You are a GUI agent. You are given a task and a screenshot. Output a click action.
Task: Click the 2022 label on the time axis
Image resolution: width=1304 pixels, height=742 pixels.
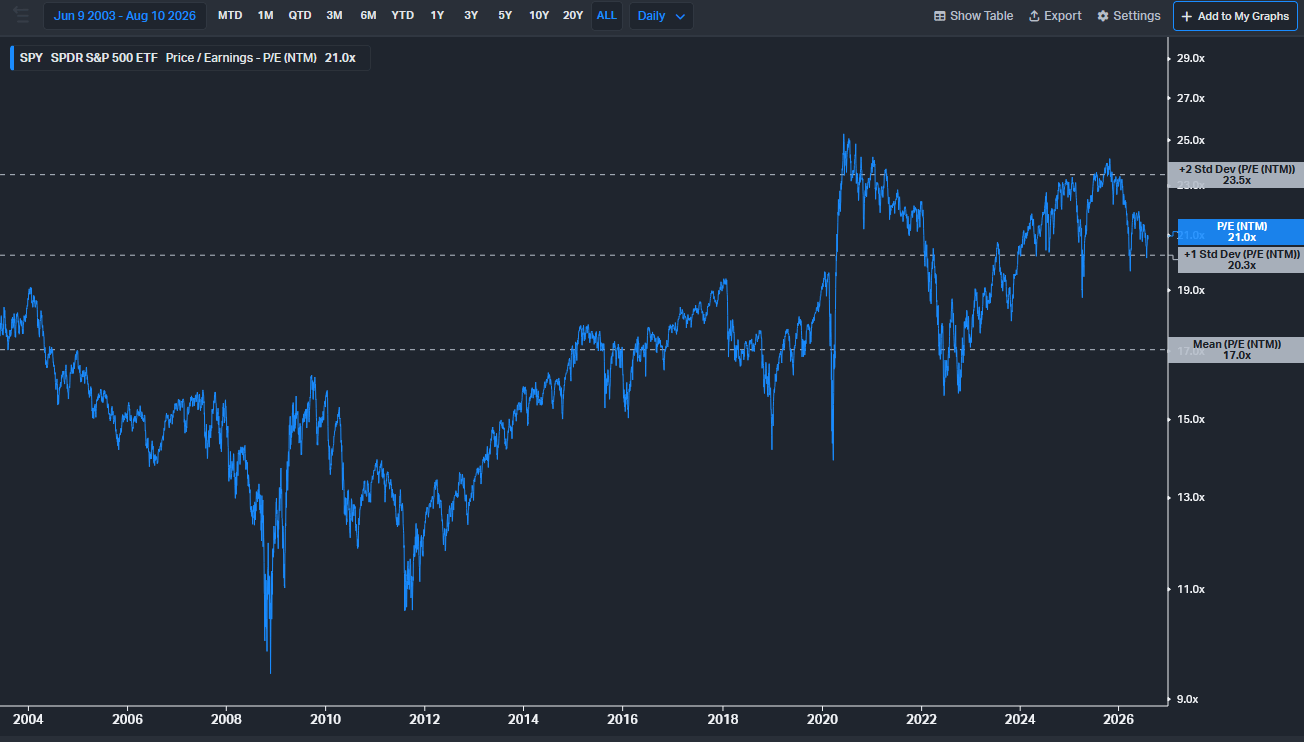921,719
